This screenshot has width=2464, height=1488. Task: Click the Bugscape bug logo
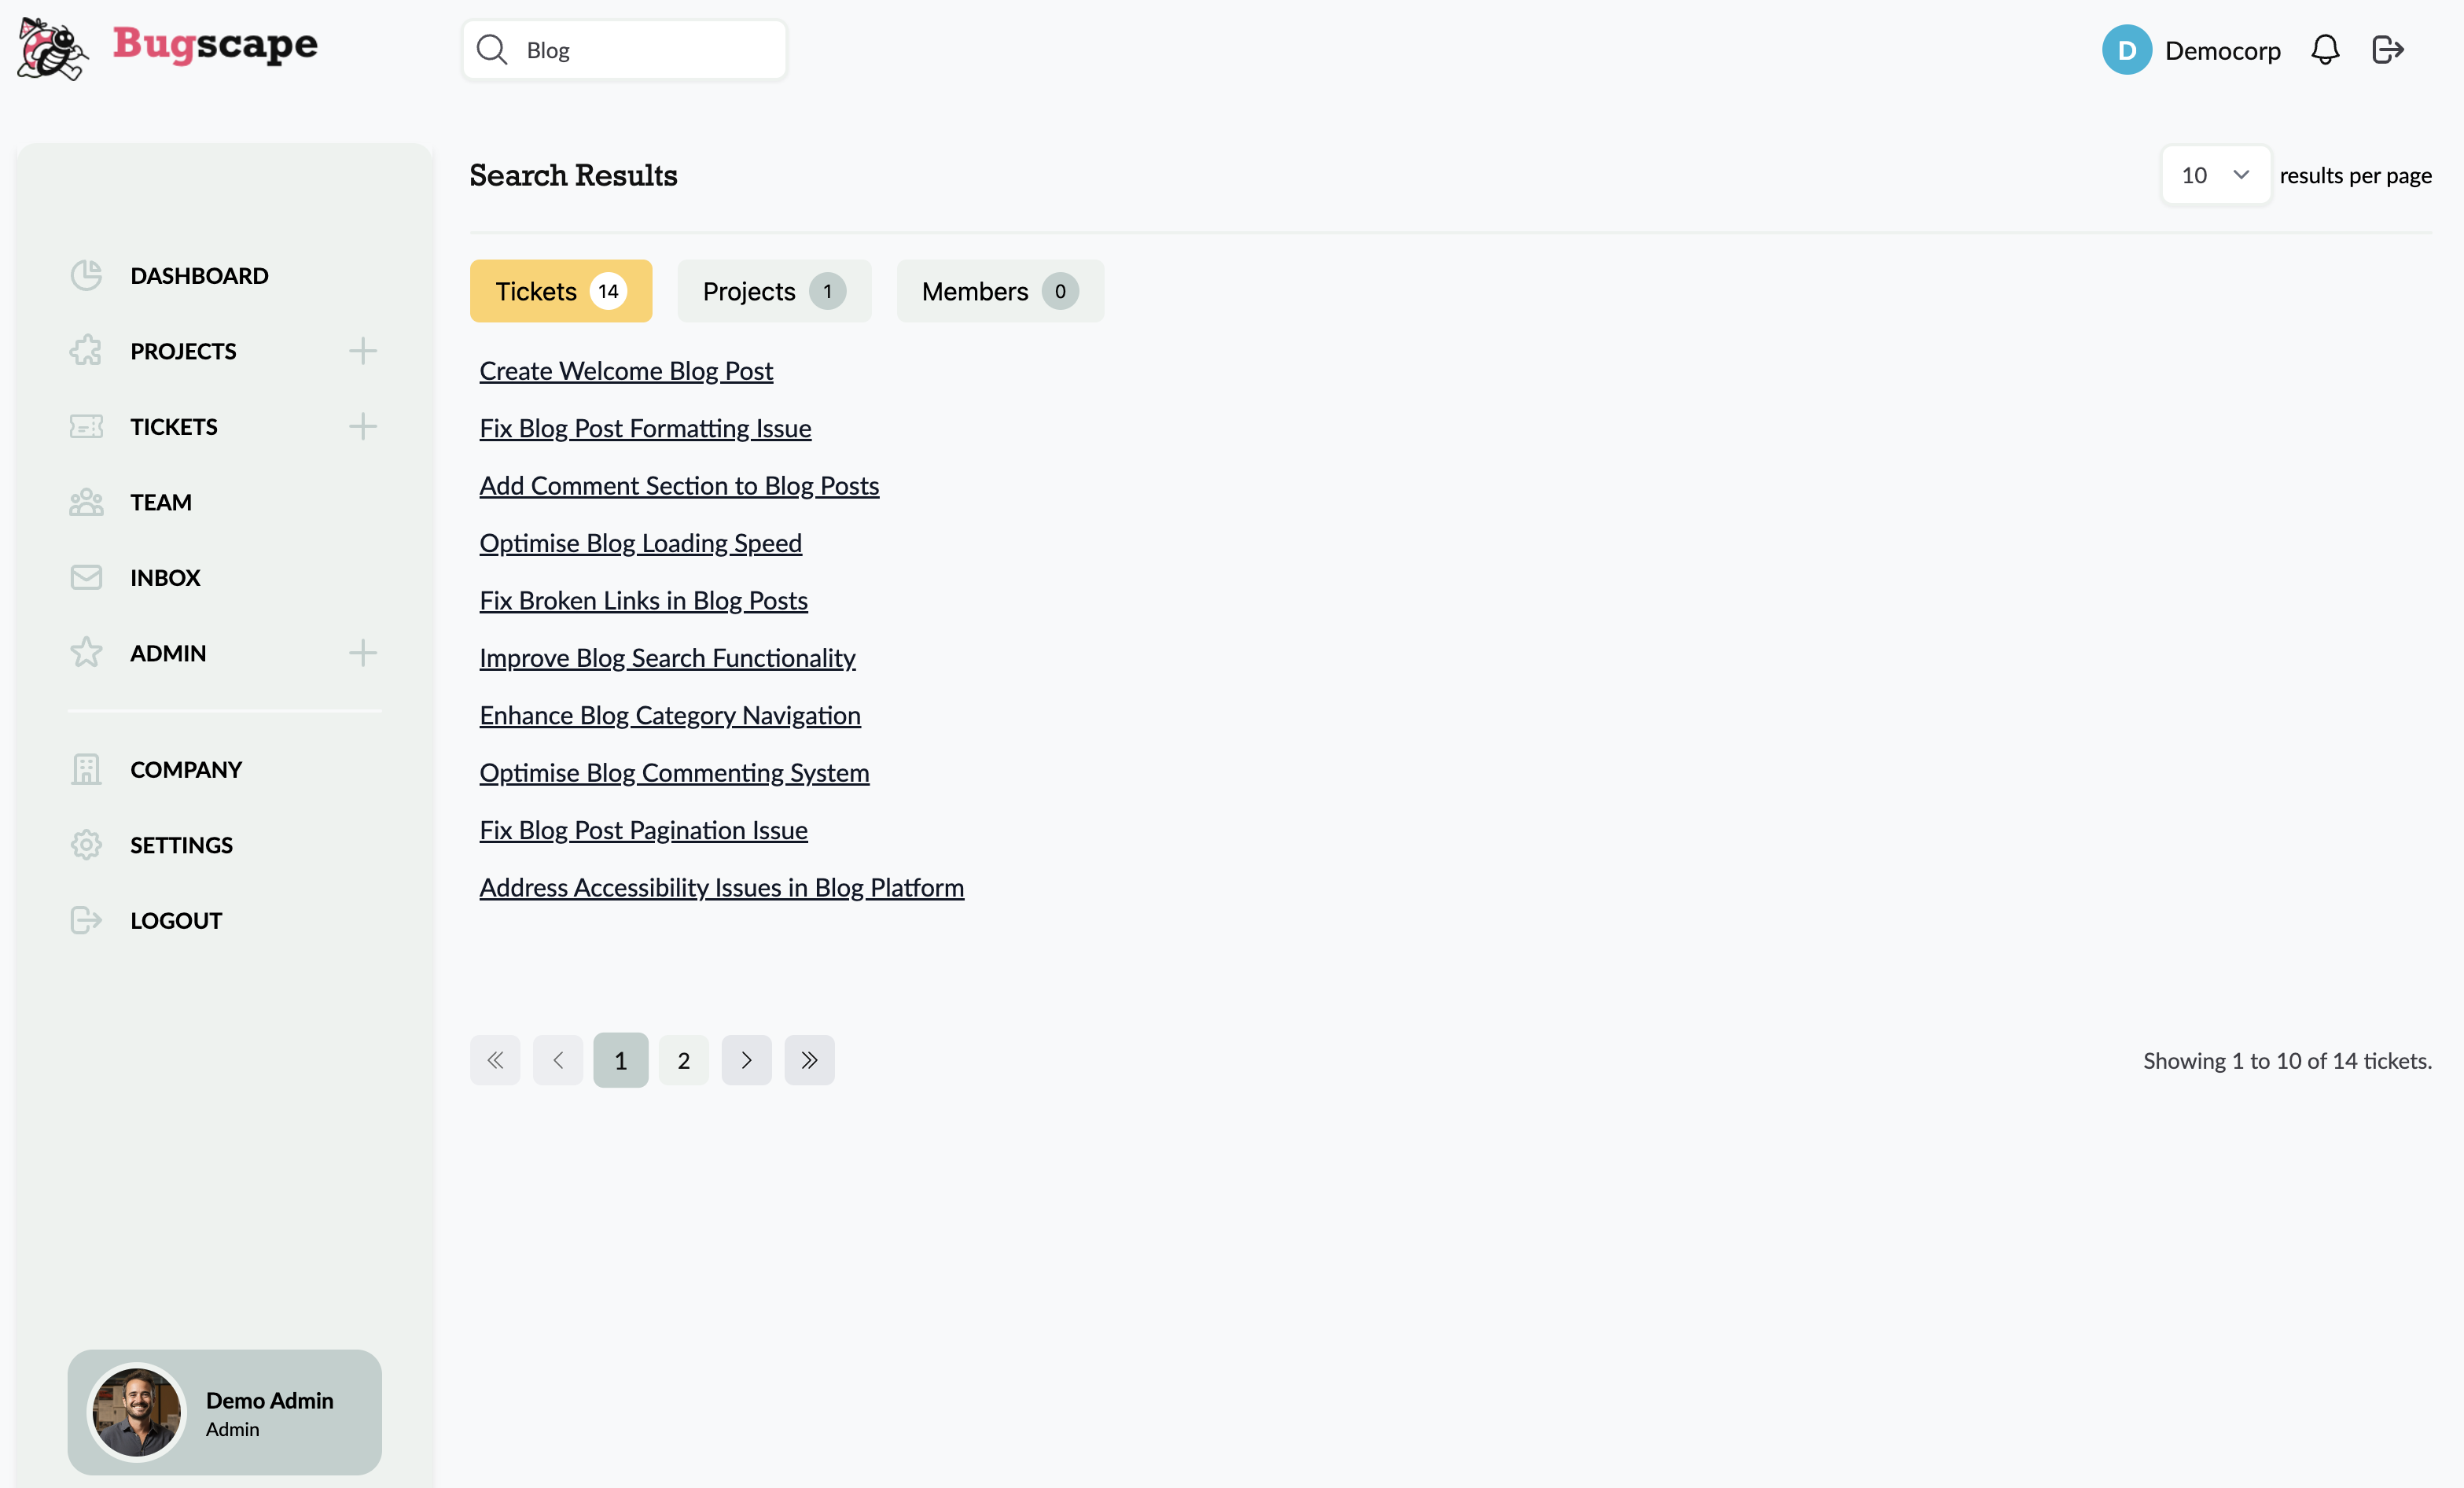pyautogui.click(x=52, y=48)
